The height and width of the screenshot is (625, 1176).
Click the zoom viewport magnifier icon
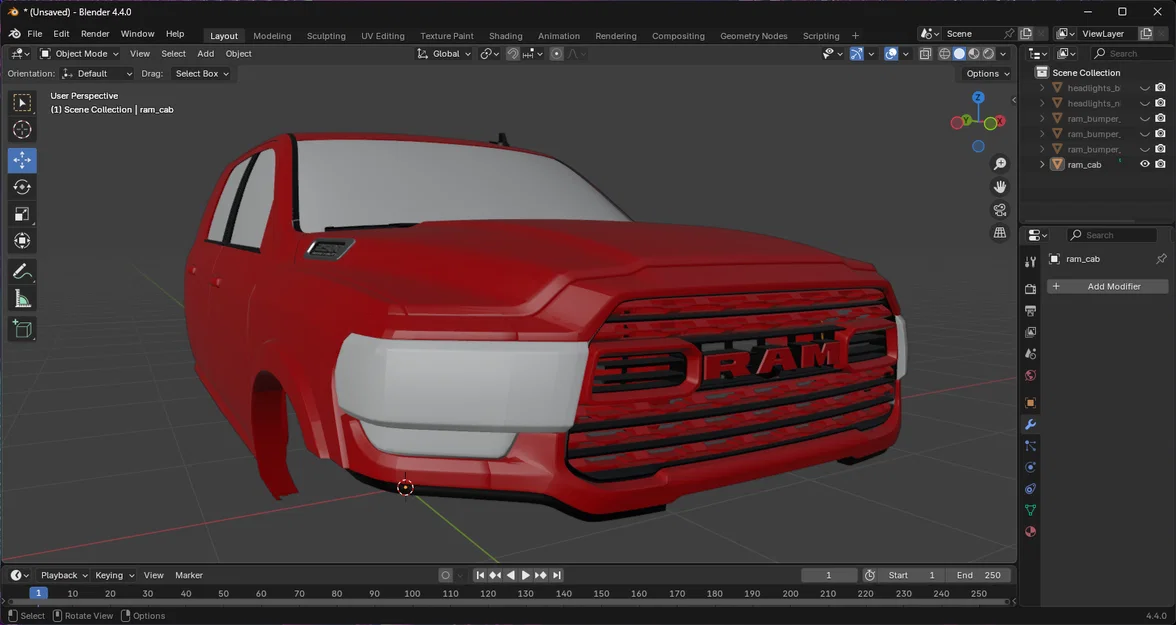(1000, 164)
